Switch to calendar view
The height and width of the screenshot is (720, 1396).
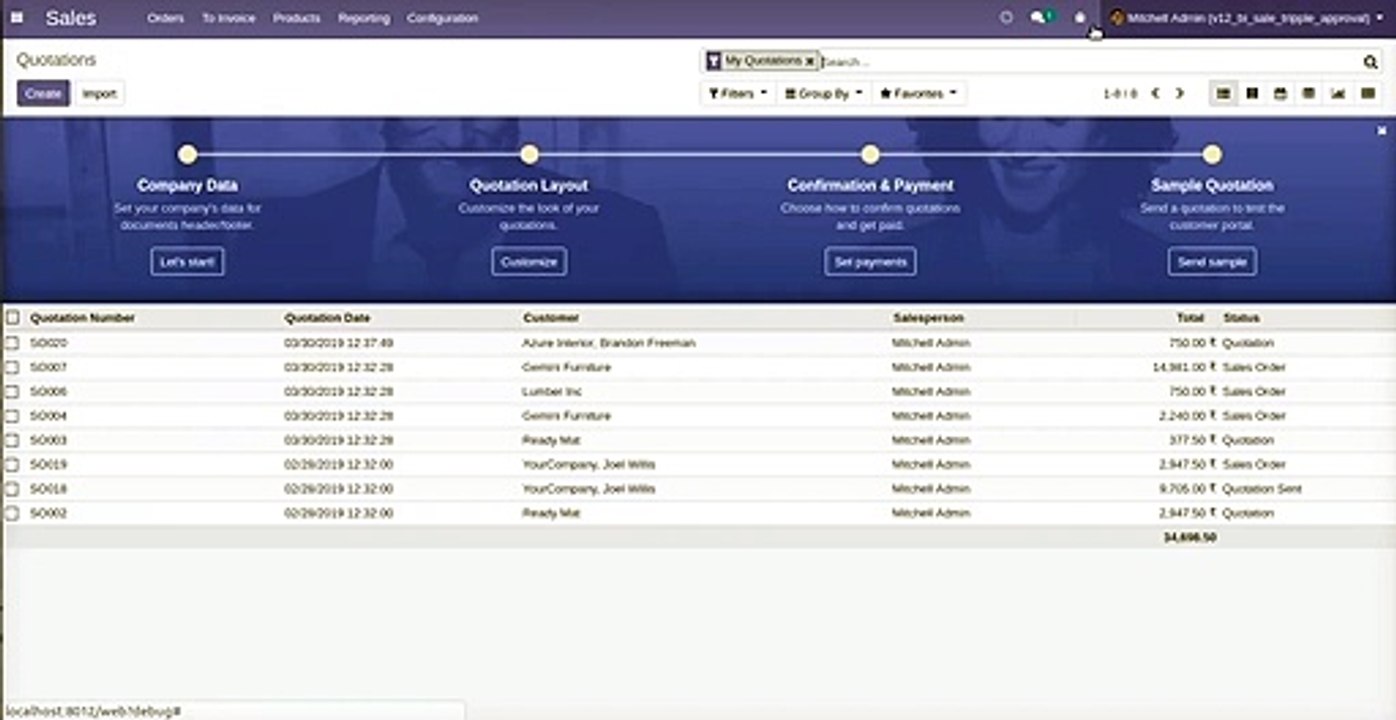pyautogui.click(x=1280, y=93)
